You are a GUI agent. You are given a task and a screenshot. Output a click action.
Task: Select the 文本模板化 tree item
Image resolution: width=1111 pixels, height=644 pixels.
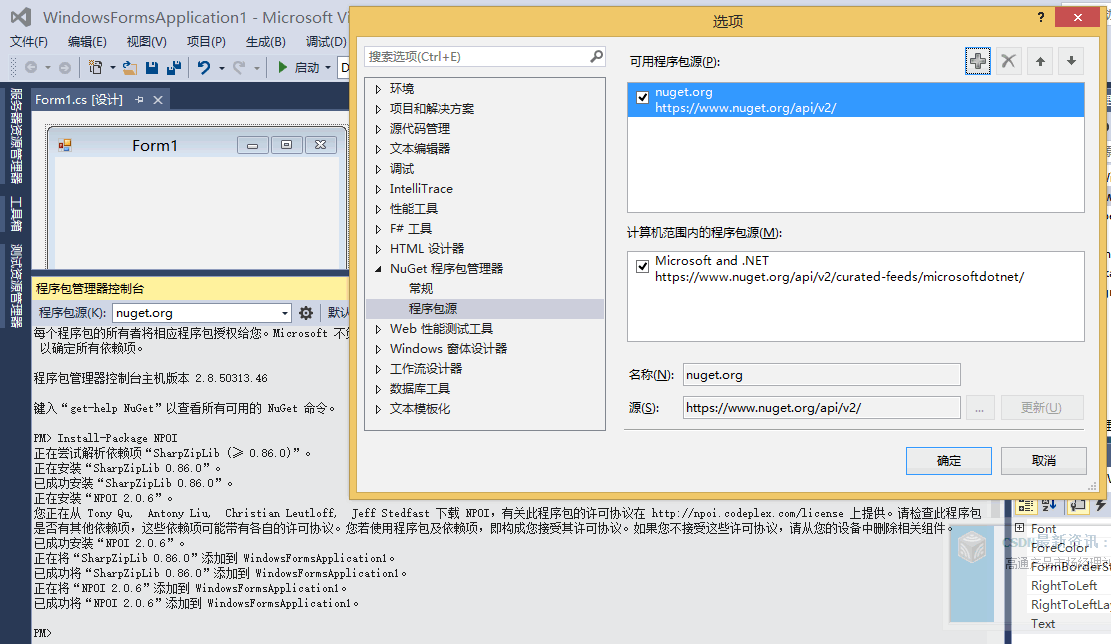pyautogui.click(x=419, y=409)
